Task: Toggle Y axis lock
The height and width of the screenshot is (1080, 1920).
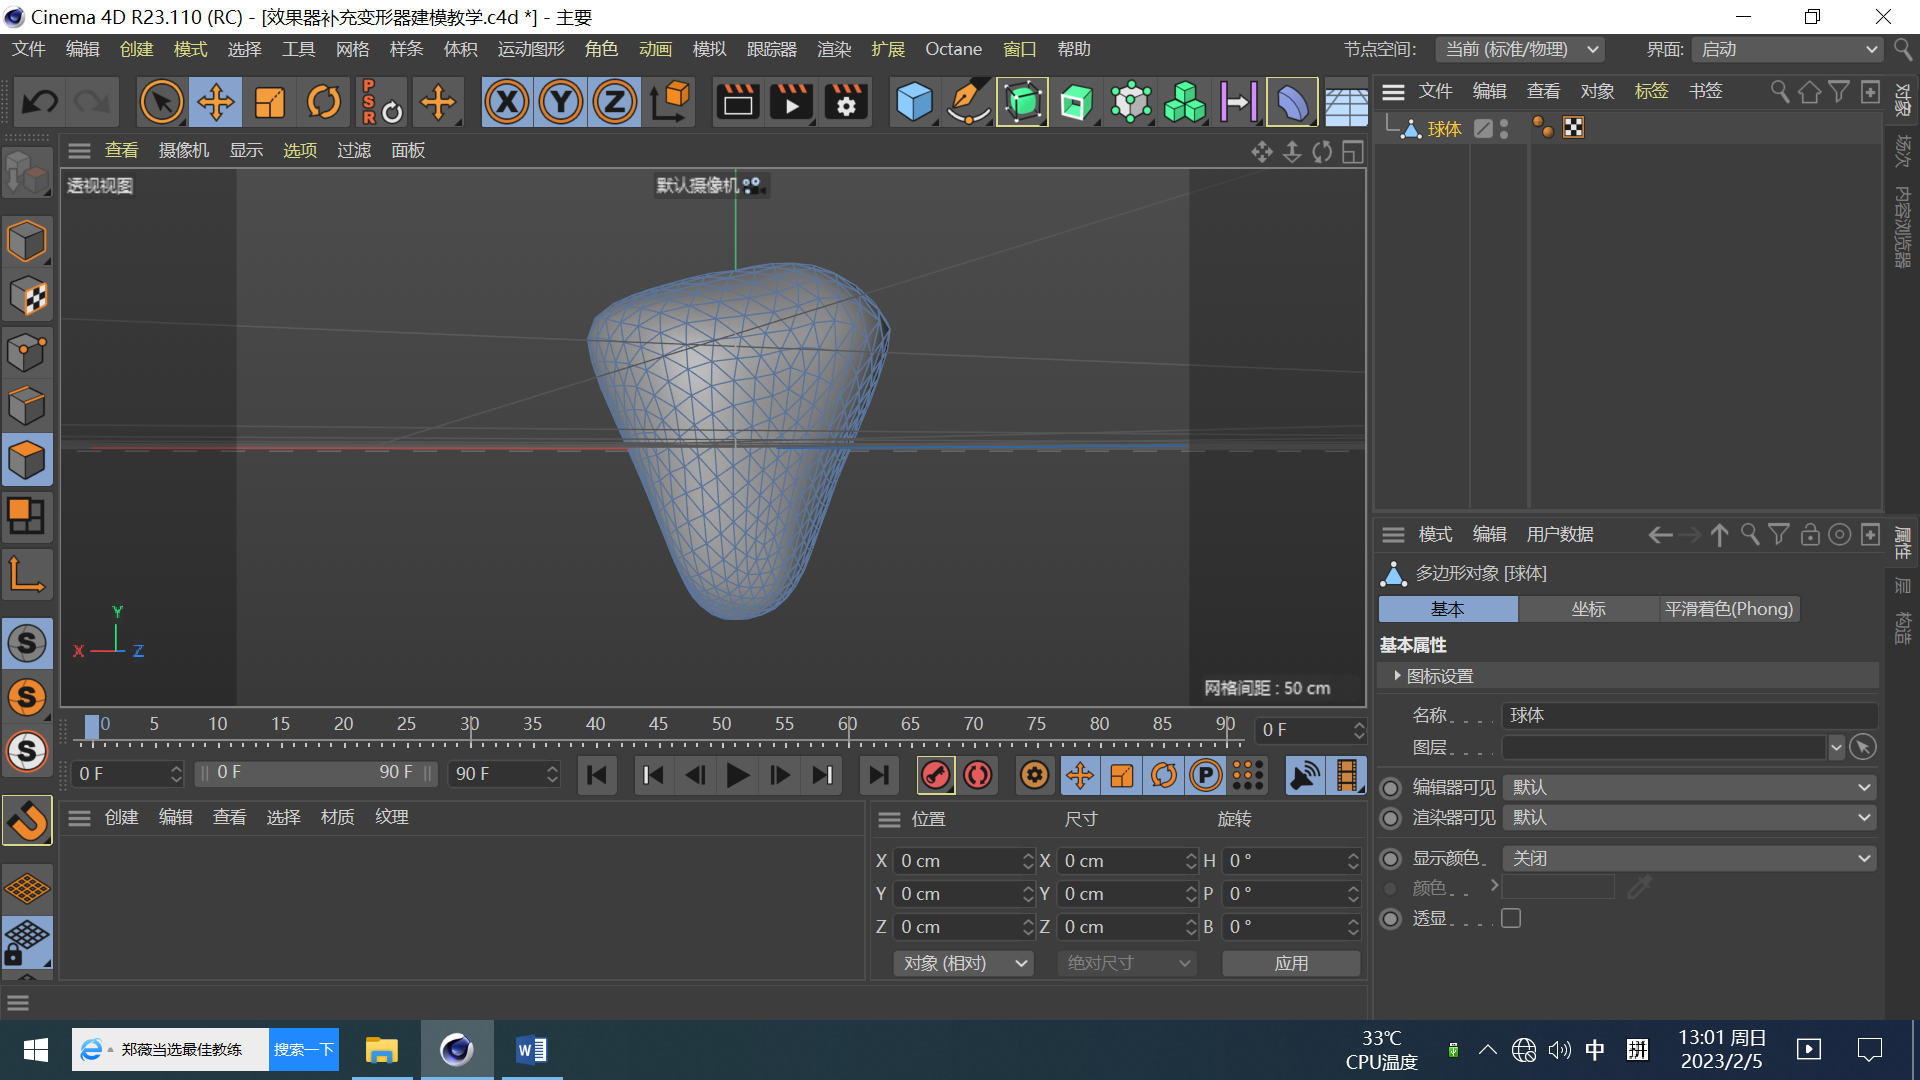Action: tap(561, 102)
